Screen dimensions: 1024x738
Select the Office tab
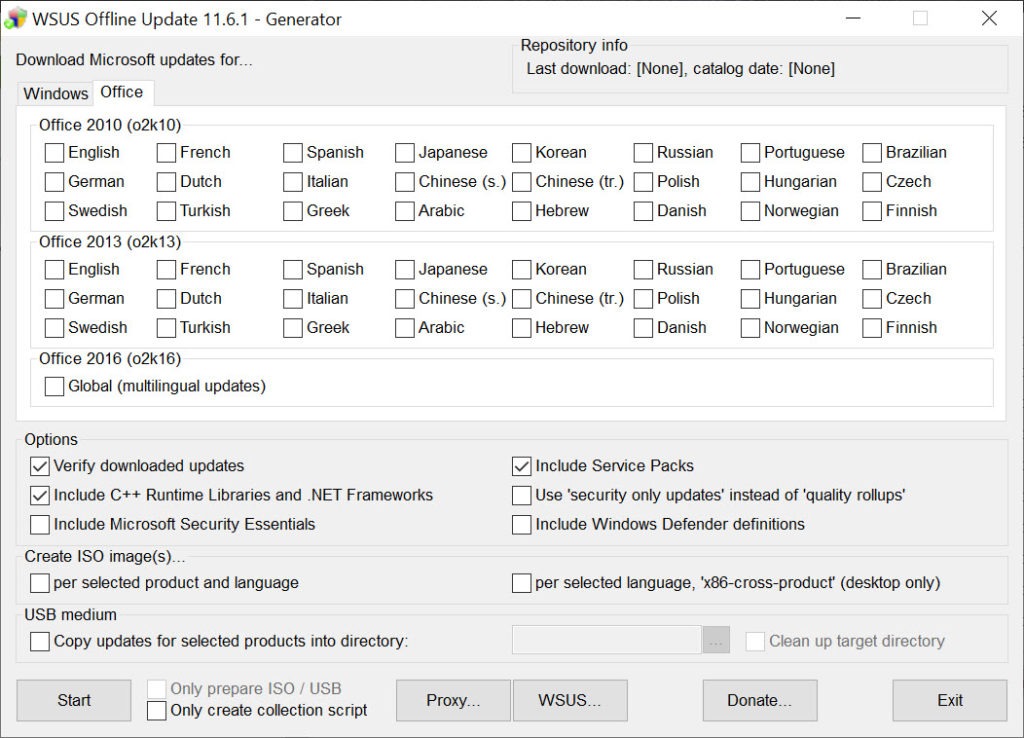122,92
